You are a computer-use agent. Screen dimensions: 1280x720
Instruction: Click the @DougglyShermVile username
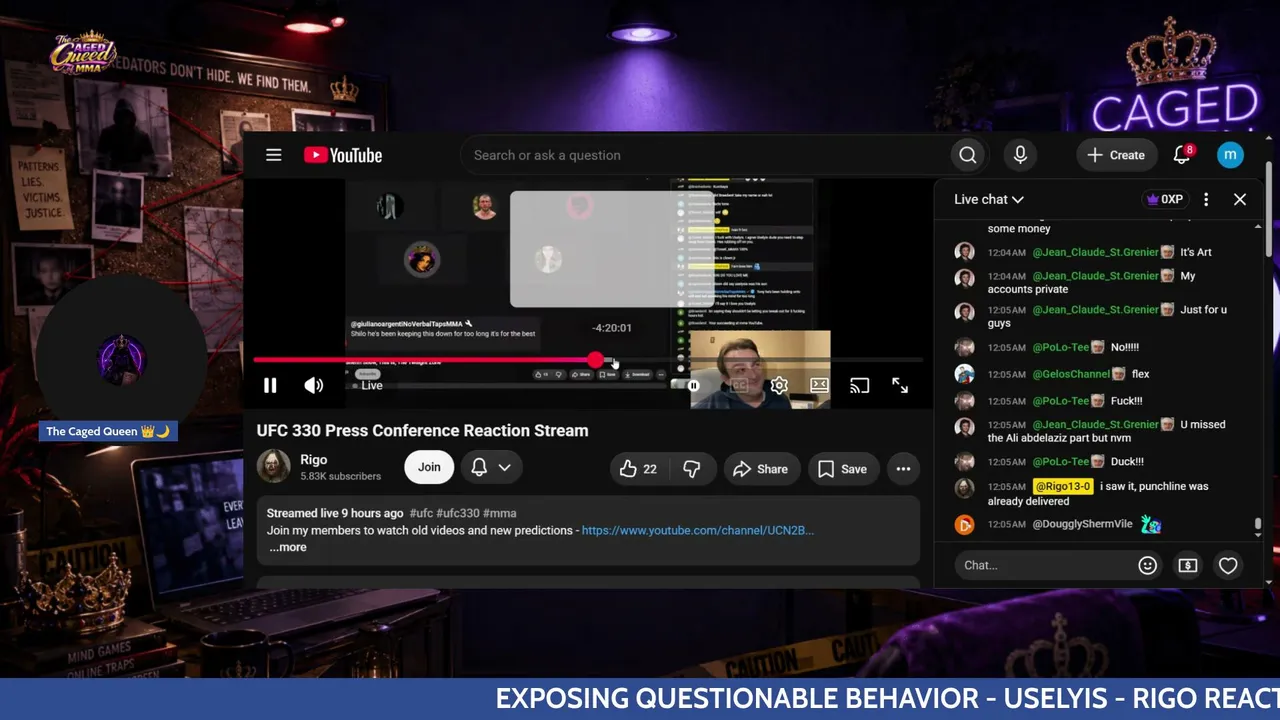(x=1082, y=524)
